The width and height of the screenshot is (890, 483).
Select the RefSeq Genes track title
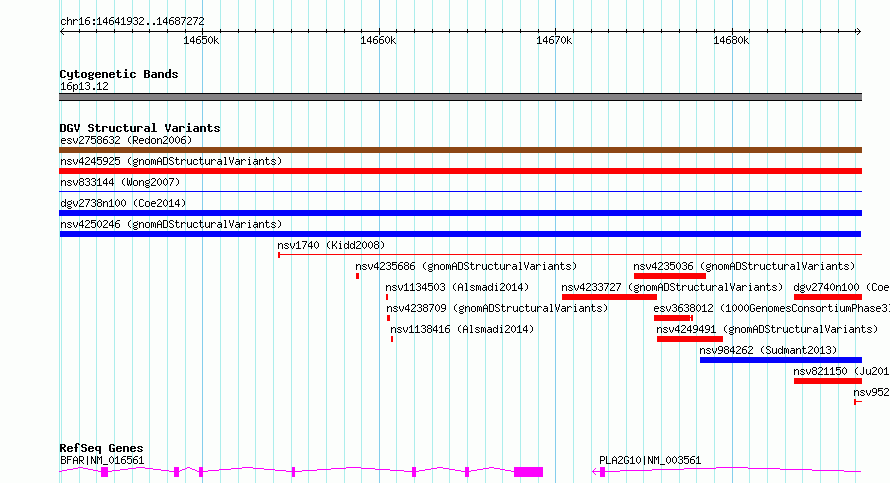101,448
